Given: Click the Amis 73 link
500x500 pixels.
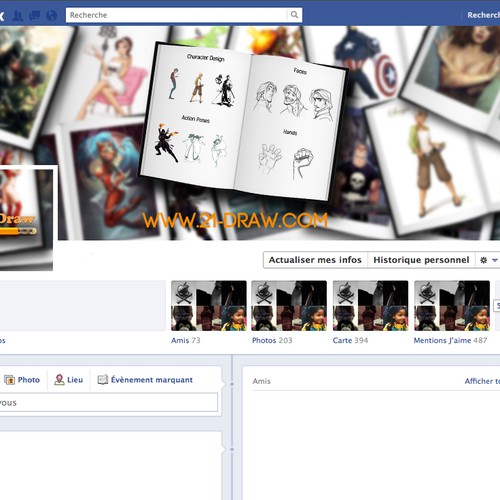Looking at the screenshot, I should (x=186, y=340).
